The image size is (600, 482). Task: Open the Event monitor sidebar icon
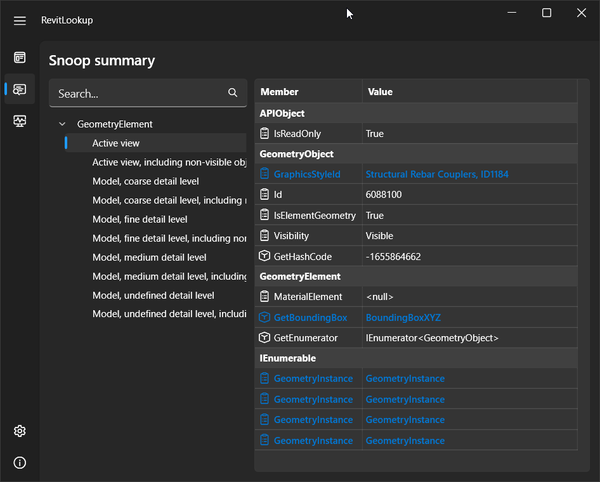(20, 121)
